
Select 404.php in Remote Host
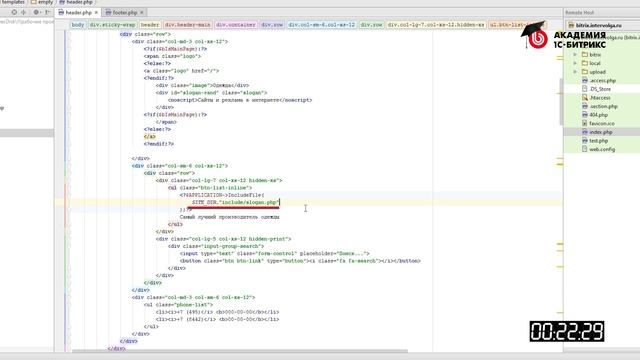pyautogui.click(x=602, y=115)
